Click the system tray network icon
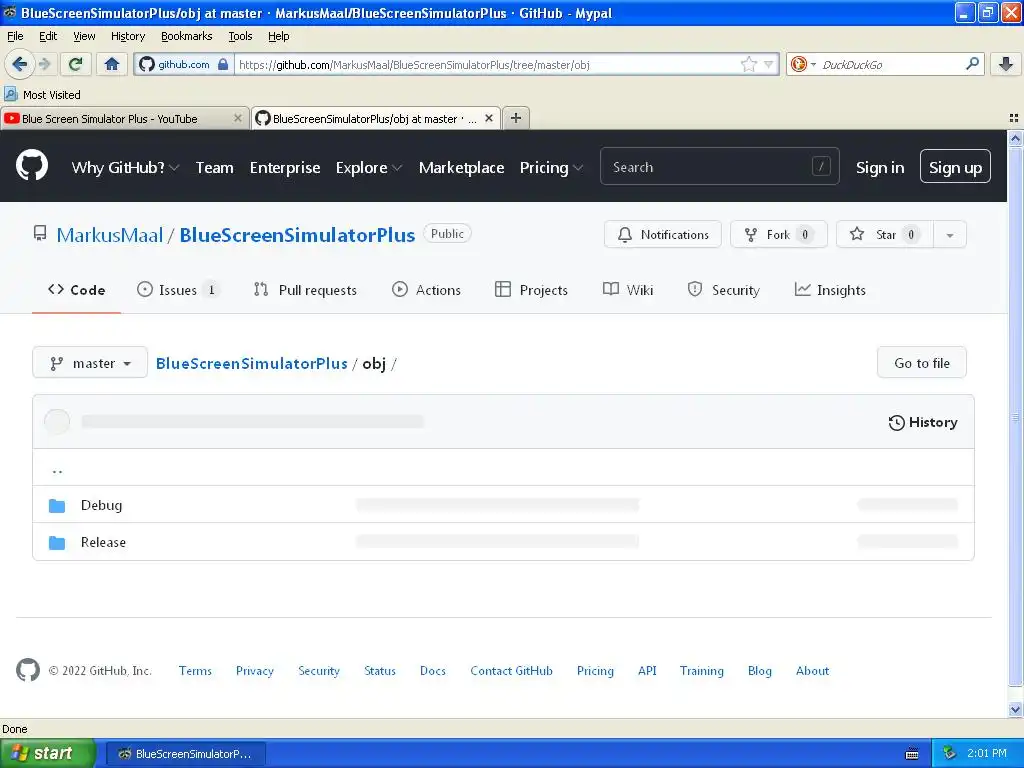Image resolution: width=1024 pixels, height=768 pixels. coord(948,753)
